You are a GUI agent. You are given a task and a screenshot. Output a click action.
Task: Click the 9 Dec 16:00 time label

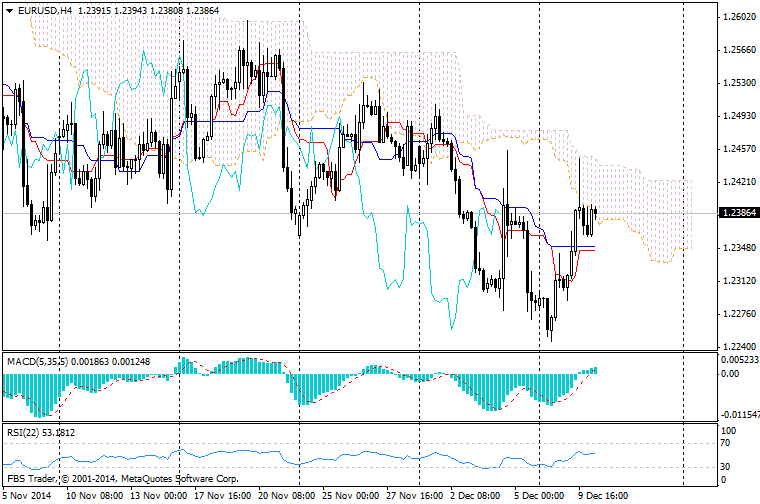[x=603, y=495]
